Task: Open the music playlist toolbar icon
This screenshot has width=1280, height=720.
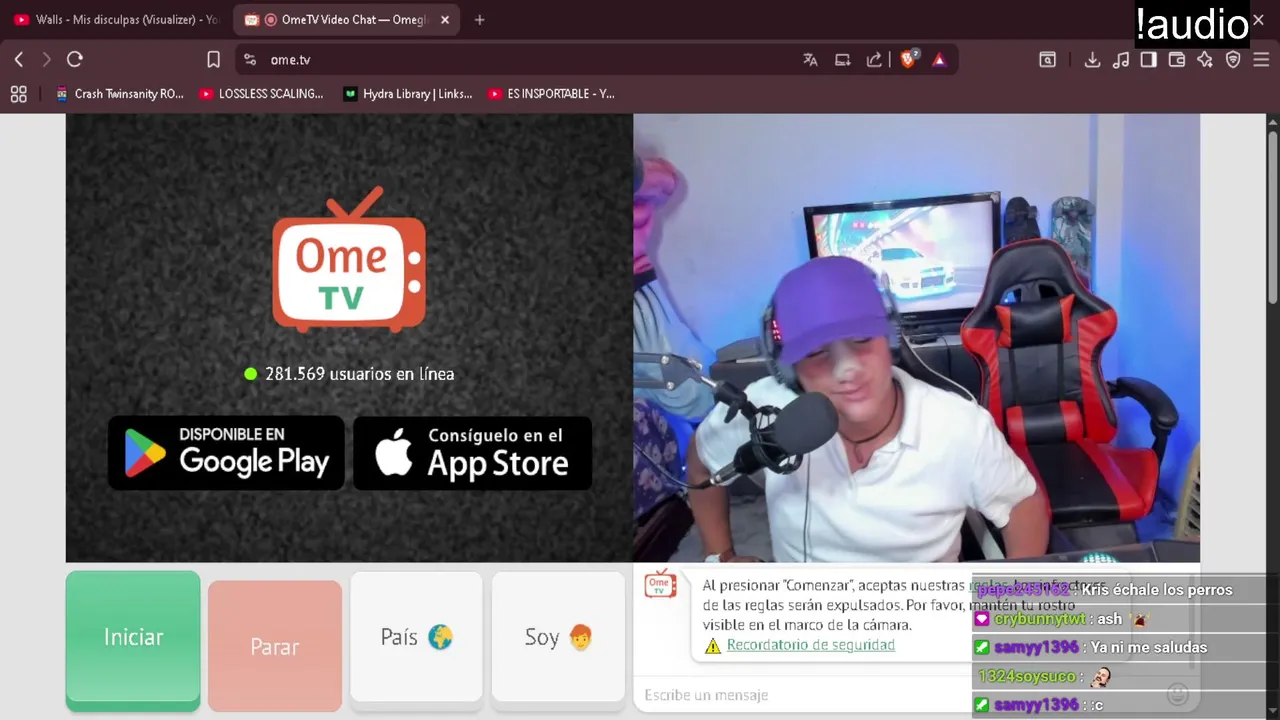Action: pos(1121,60)
